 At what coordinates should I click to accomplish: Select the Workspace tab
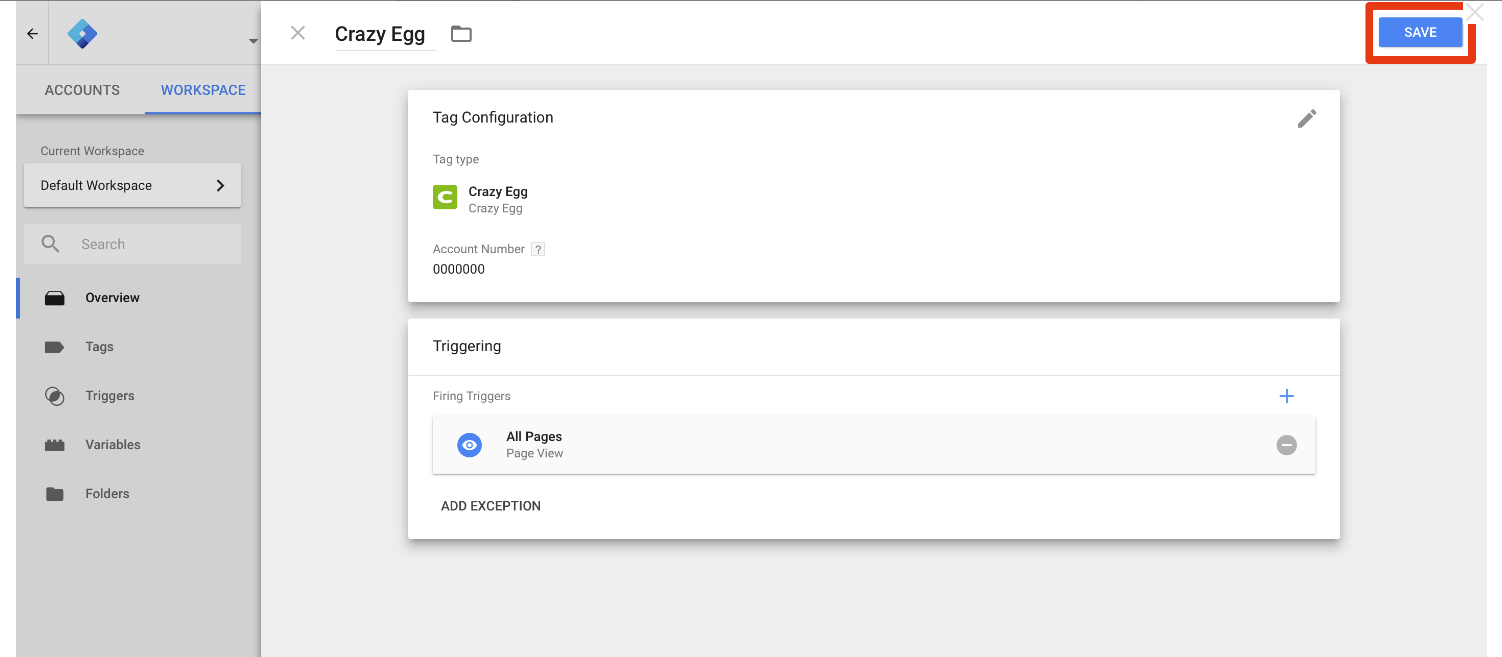(x=203, y=90)
